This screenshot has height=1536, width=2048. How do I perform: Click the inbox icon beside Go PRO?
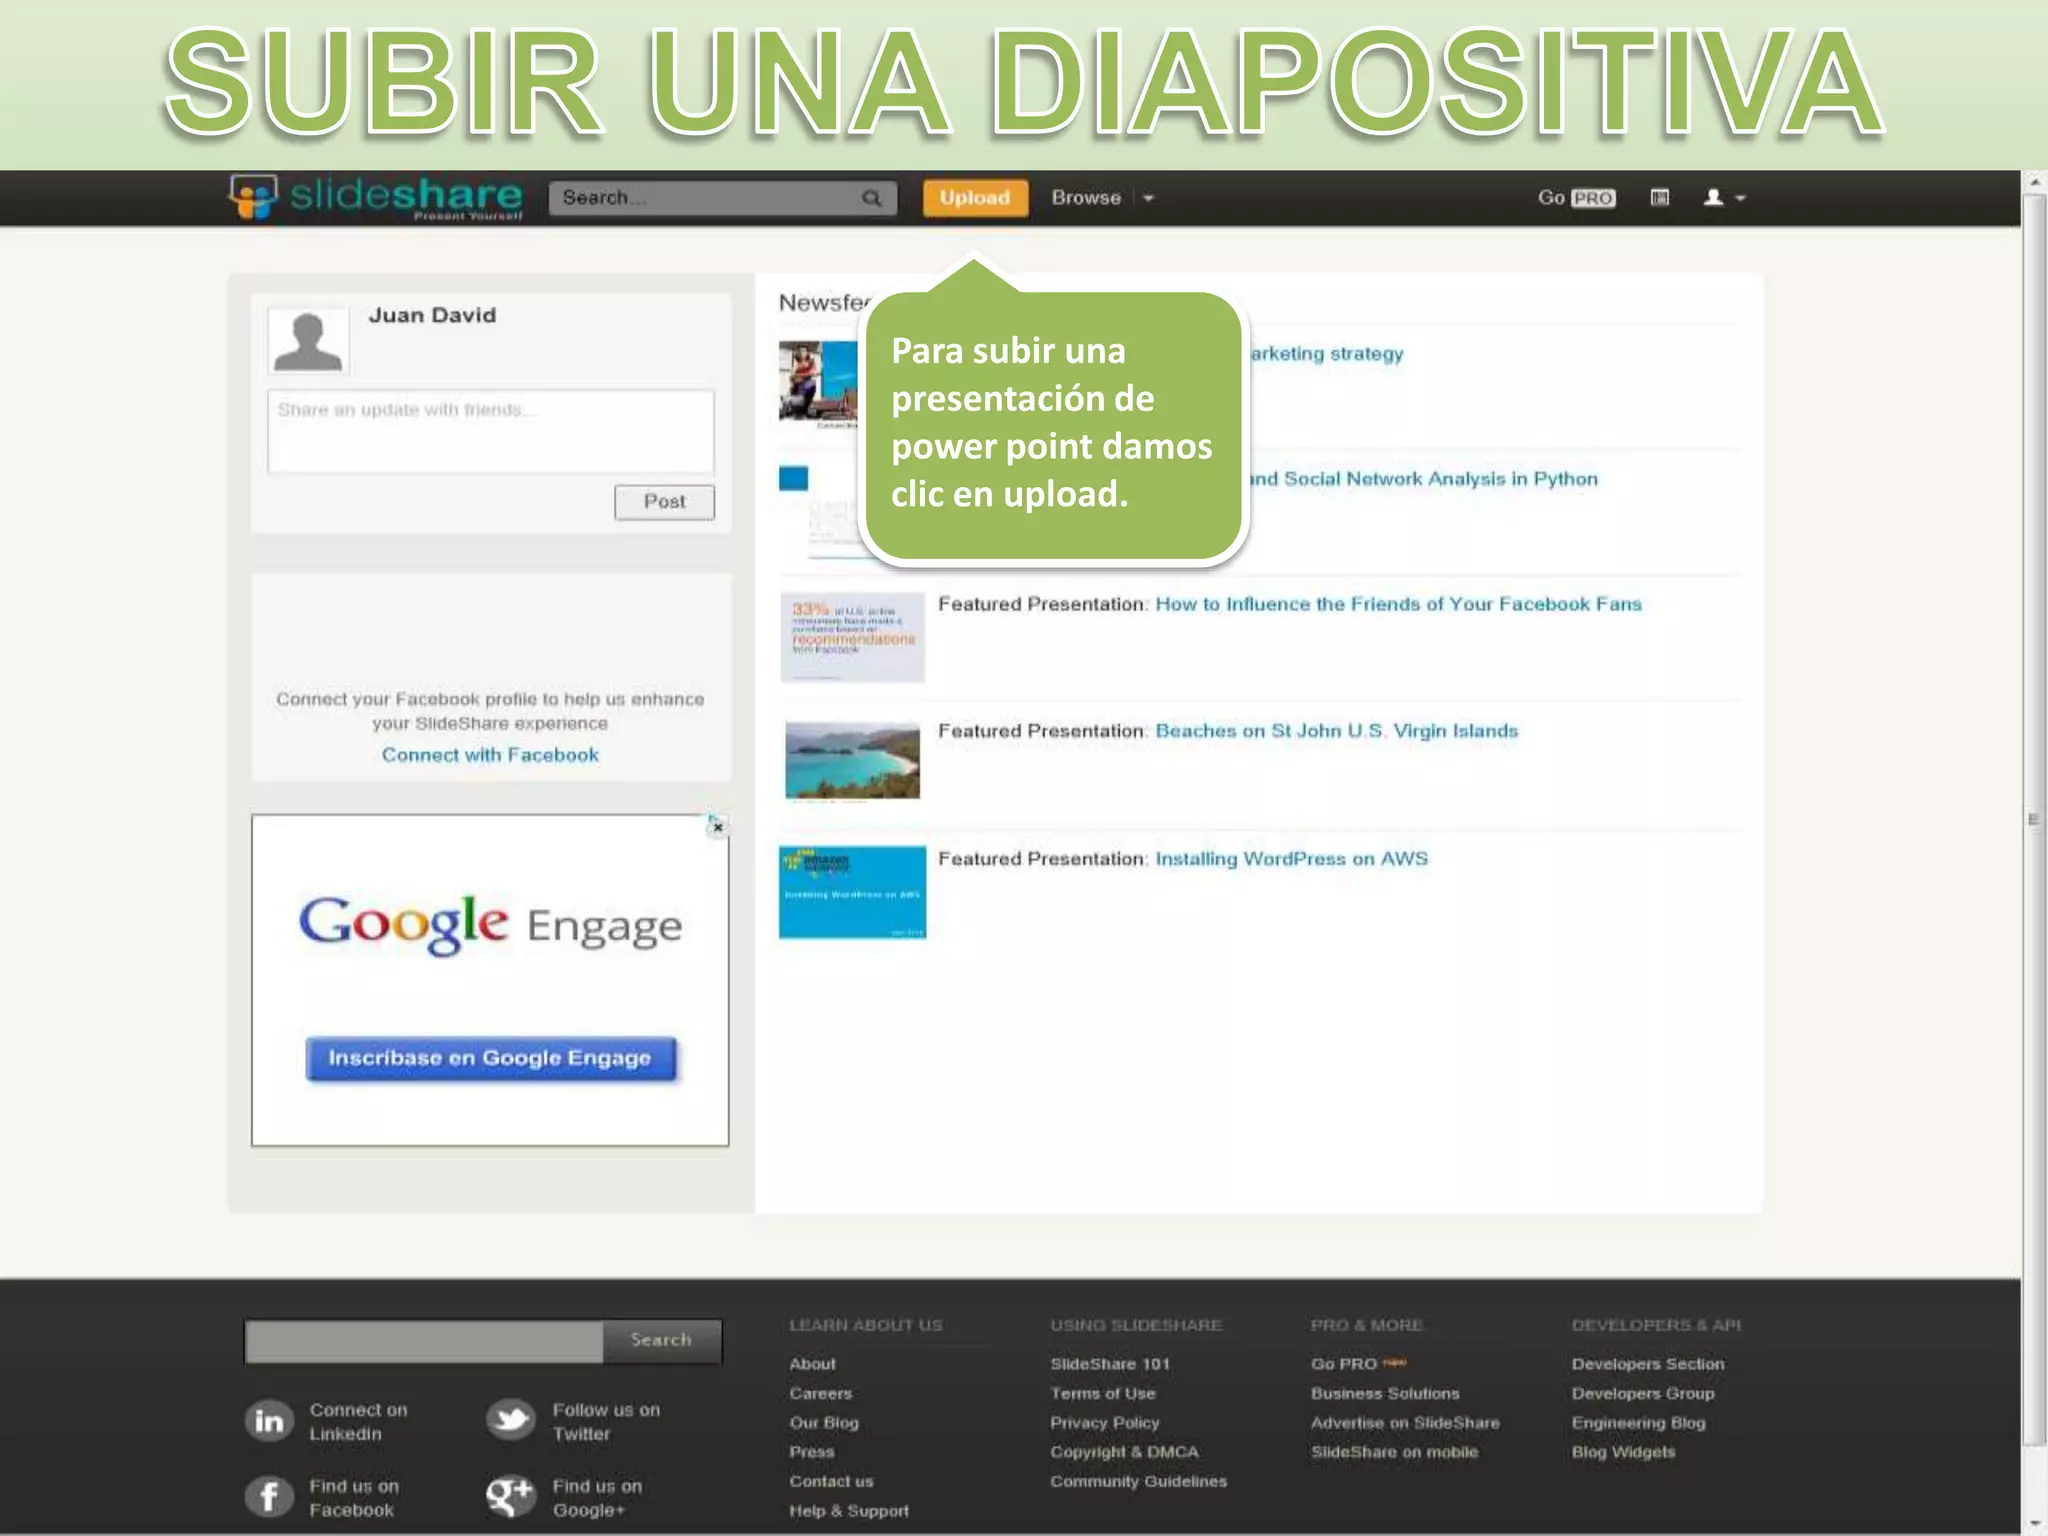pyautogui.click(x=1660, y=198)
